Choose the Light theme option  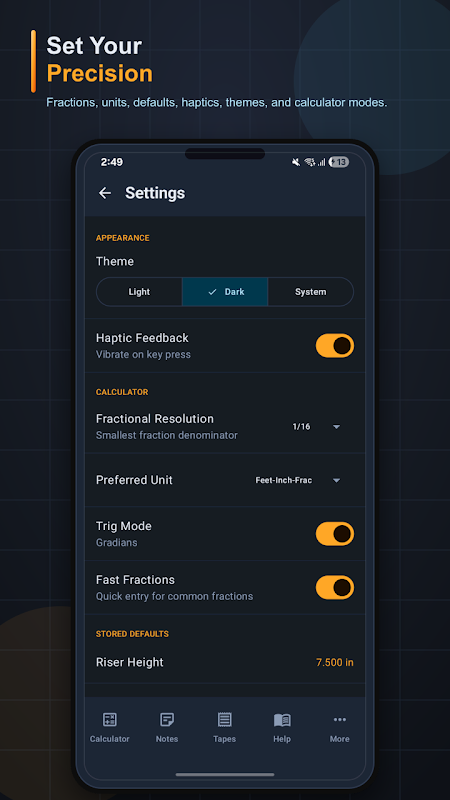pyautogui.click(x=139, y=292)
